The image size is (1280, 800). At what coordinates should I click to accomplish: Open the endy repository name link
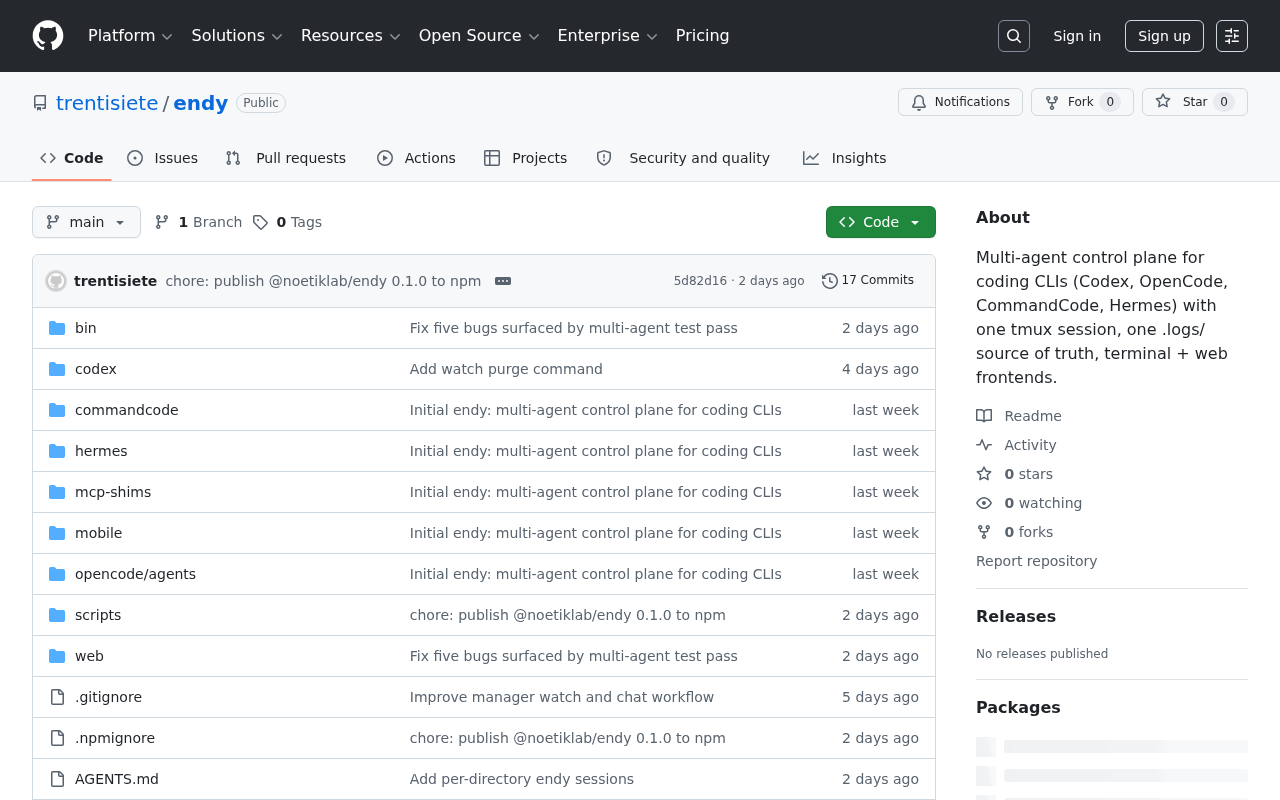coord(200,103)
